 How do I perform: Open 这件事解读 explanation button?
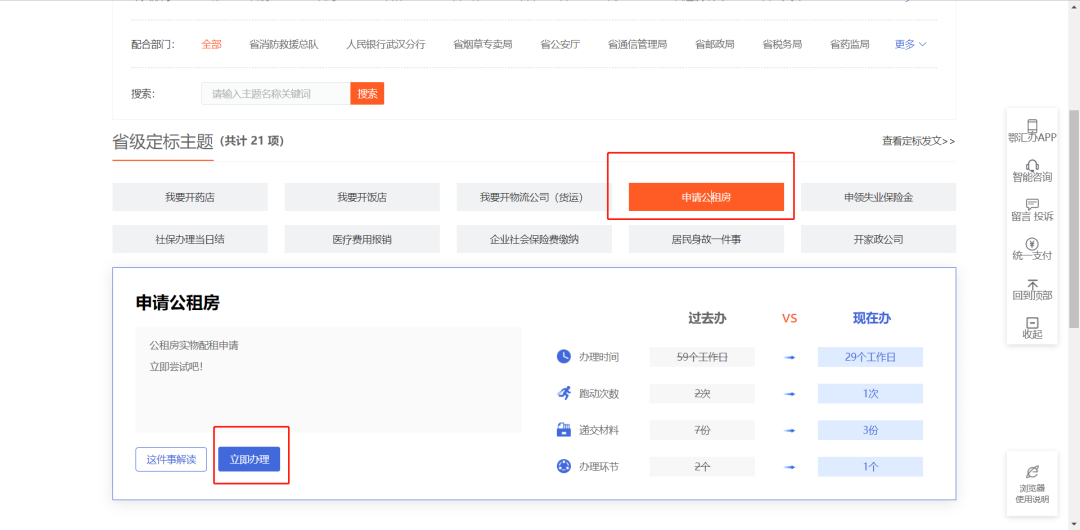171,459
